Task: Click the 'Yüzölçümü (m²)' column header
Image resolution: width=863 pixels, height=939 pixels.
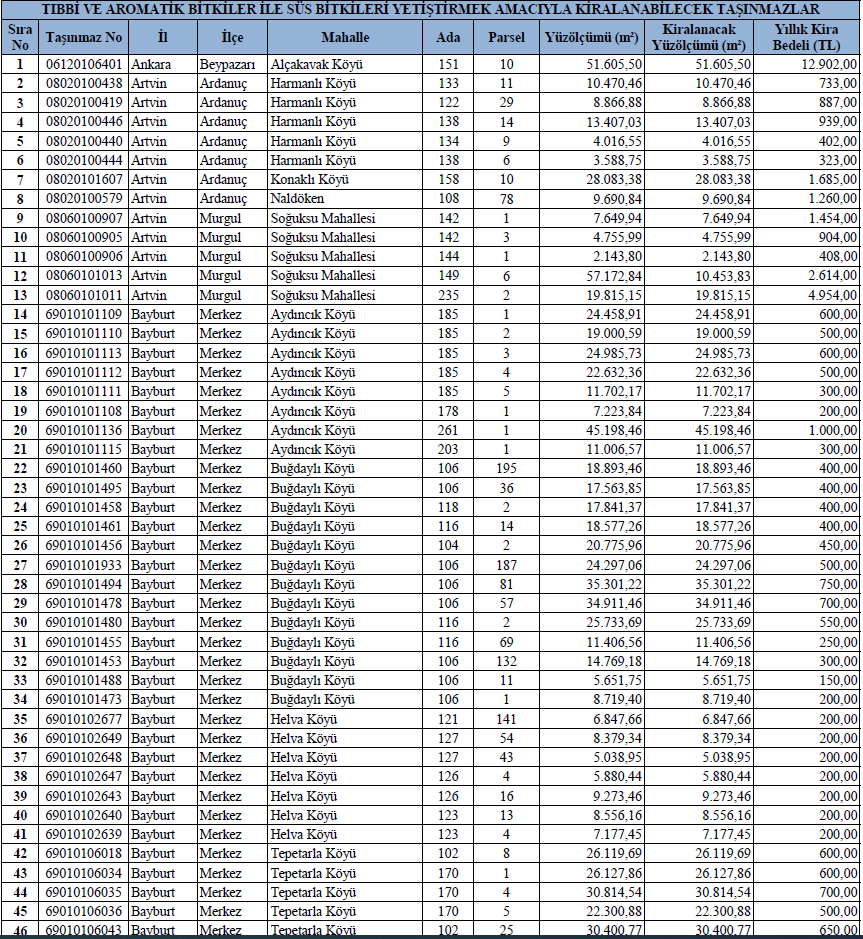Action: (592, 37)
